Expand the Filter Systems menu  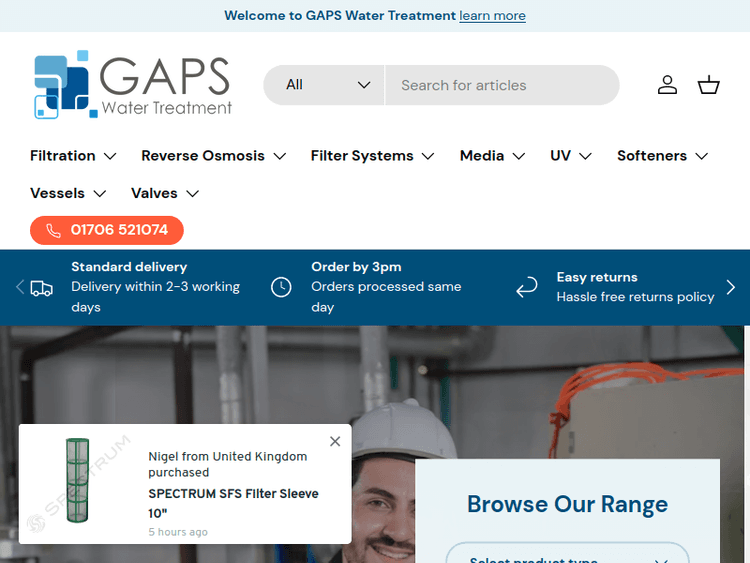tap(373, 156)
